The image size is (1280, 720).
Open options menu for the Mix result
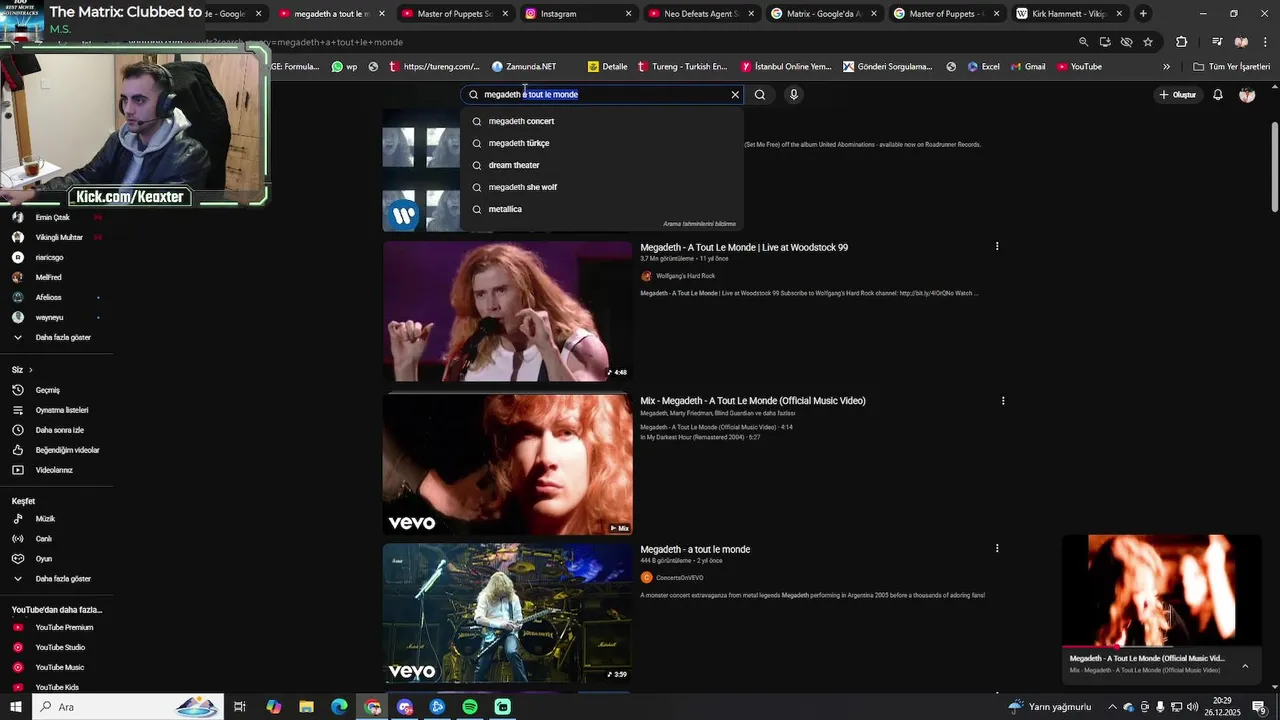[1003, 401]
